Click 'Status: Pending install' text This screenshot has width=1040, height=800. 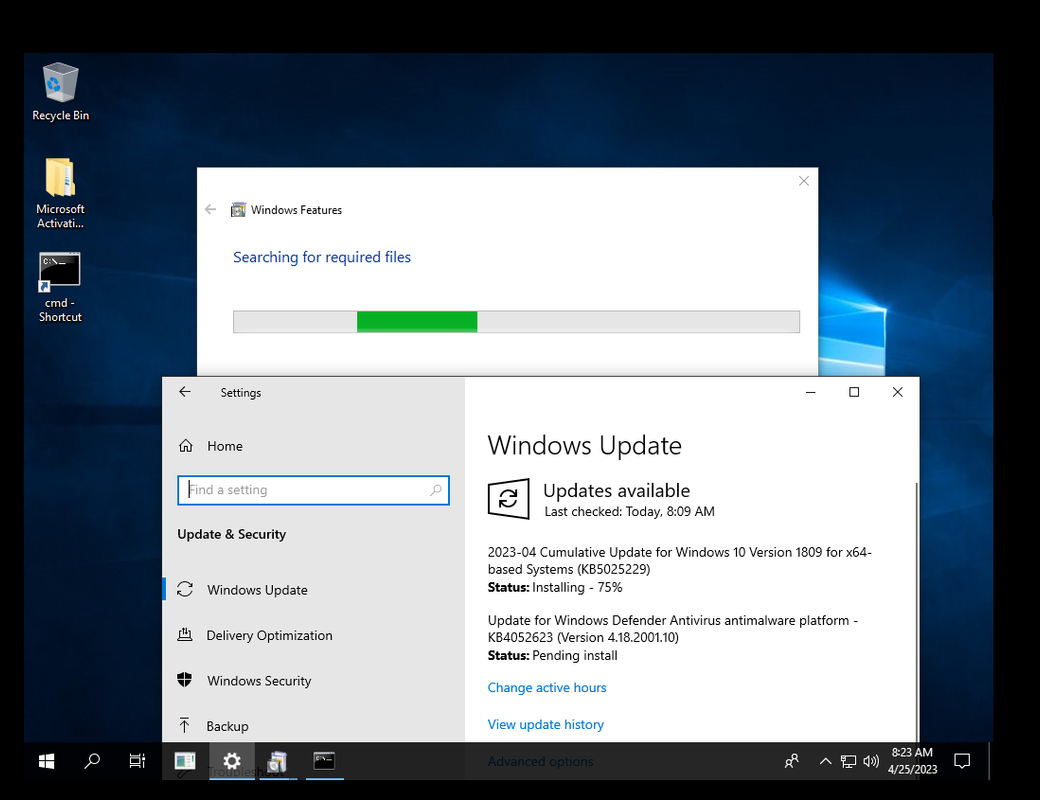coord(552,655)
